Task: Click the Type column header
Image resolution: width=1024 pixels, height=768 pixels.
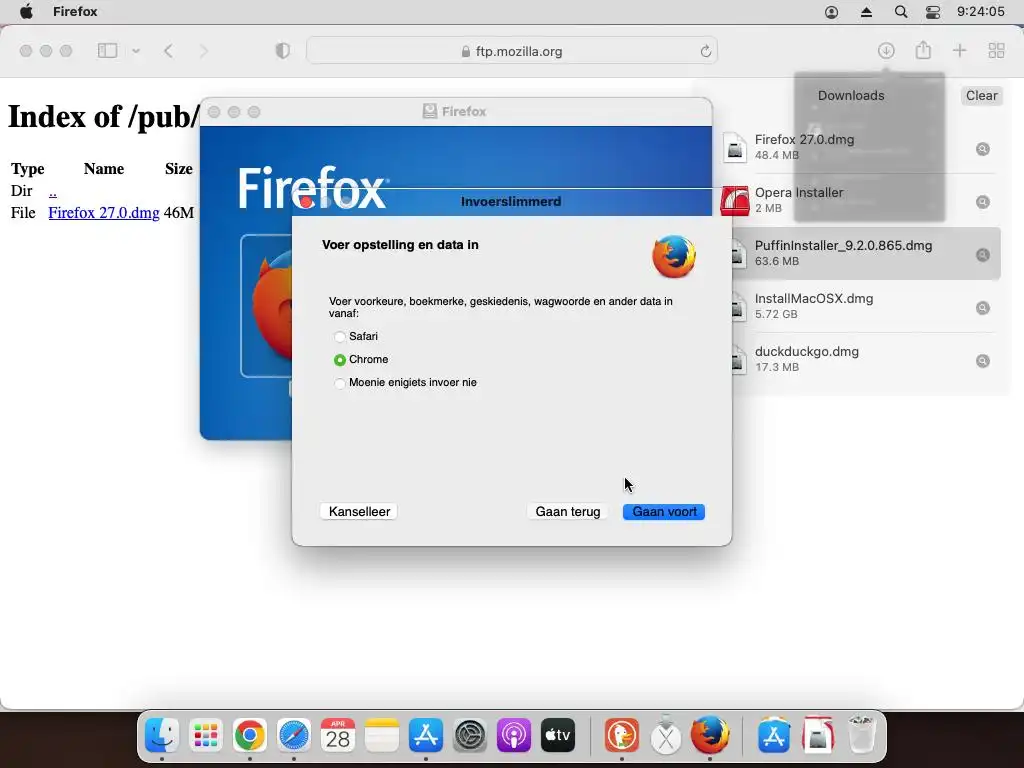Action: click(x=28, y=169)
